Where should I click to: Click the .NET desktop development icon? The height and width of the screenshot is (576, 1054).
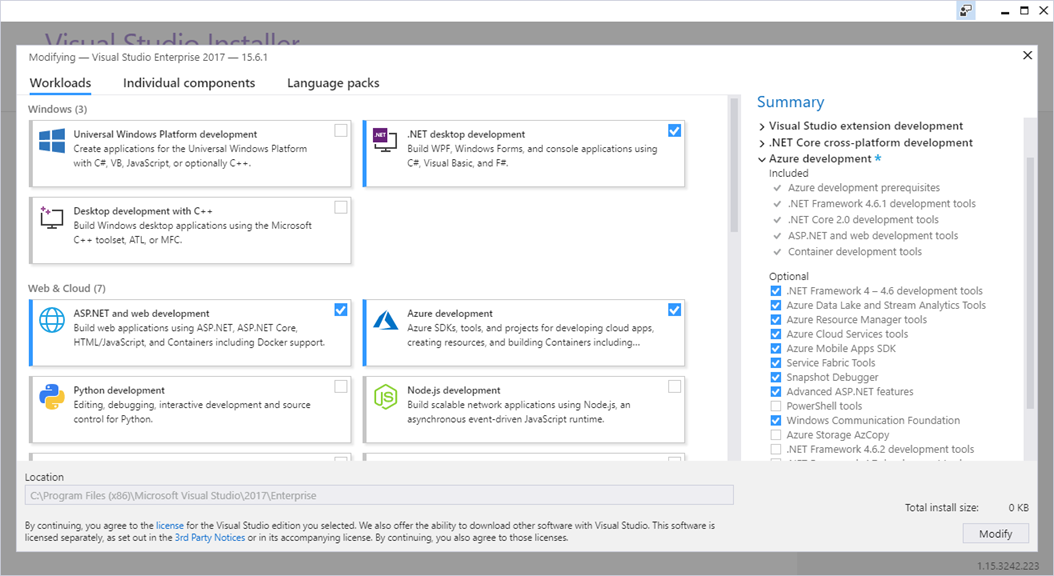tap(385, 140)
